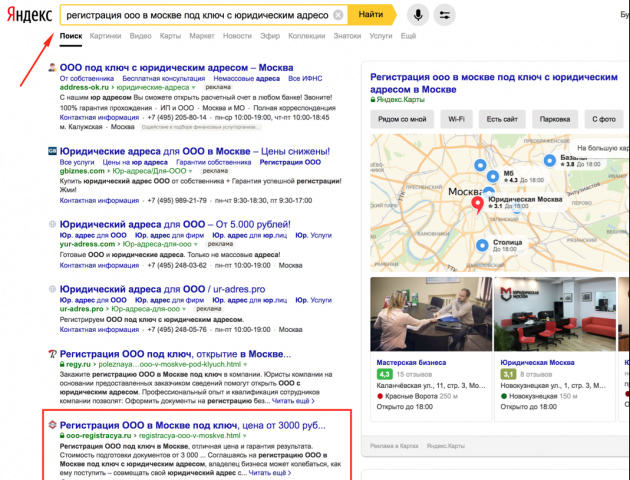This screenshot has width=630, height=480.
Task: Click the ur-adres.pro globe favicon
Action: coord(52,289)
